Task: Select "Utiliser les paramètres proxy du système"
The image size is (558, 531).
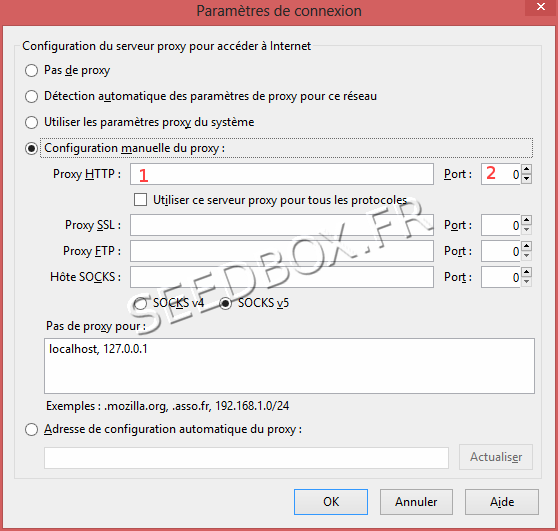Action: pyautogui.click(x=31, y=122)
